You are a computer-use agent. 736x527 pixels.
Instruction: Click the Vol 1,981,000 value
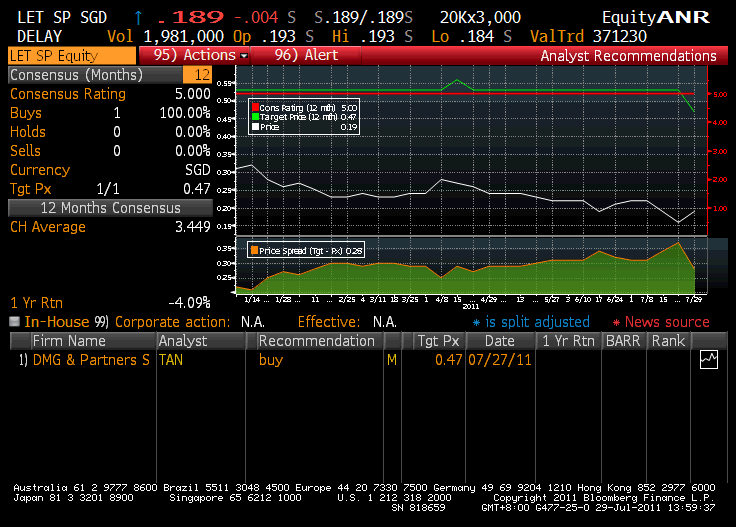pos(184,36)
